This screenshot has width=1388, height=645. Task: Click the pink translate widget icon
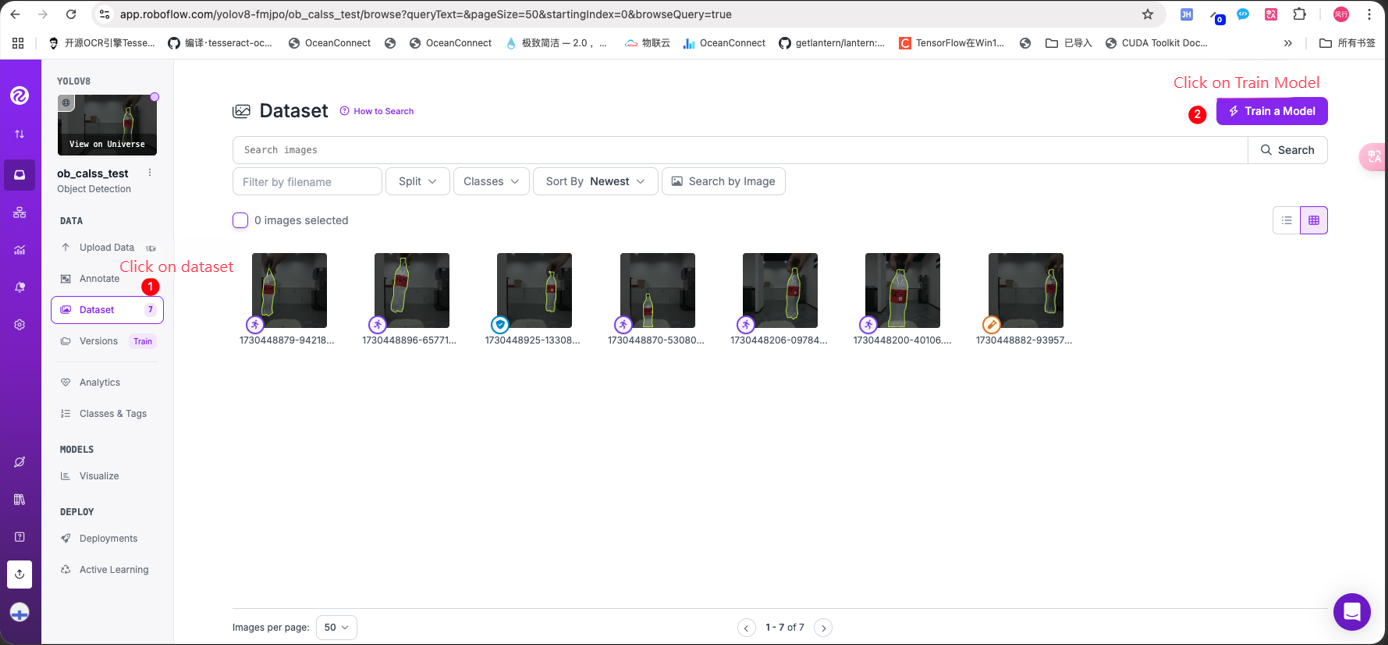[1374, 157]
